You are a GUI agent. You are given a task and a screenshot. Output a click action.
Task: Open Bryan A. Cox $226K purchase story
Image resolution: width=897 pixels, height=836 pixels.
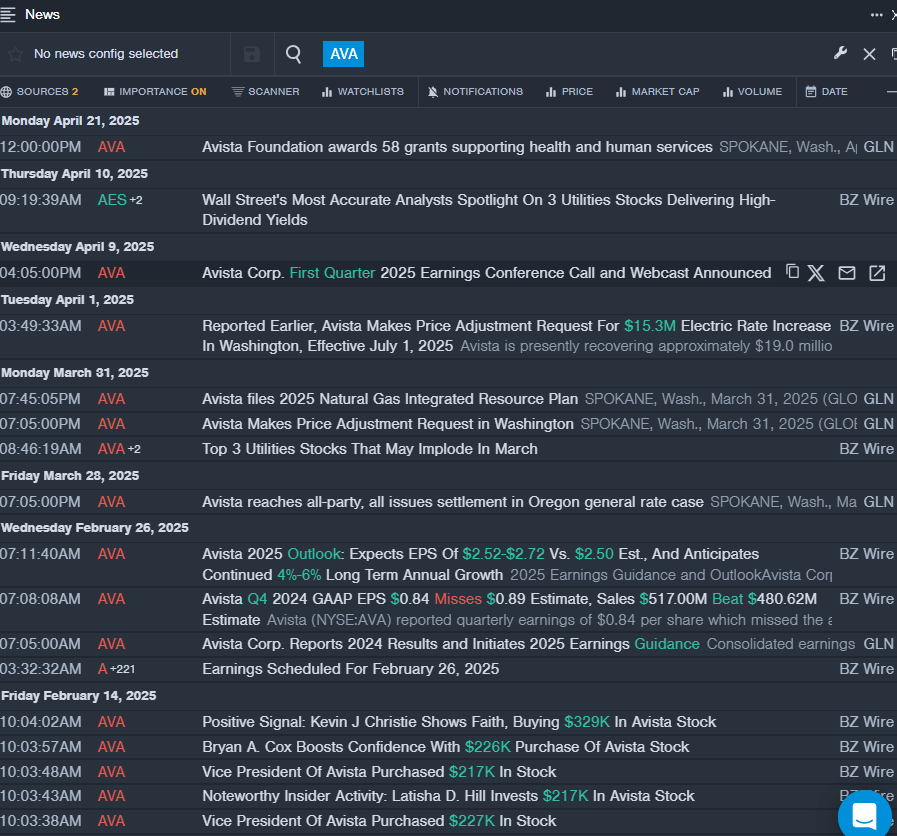point(446,747)
